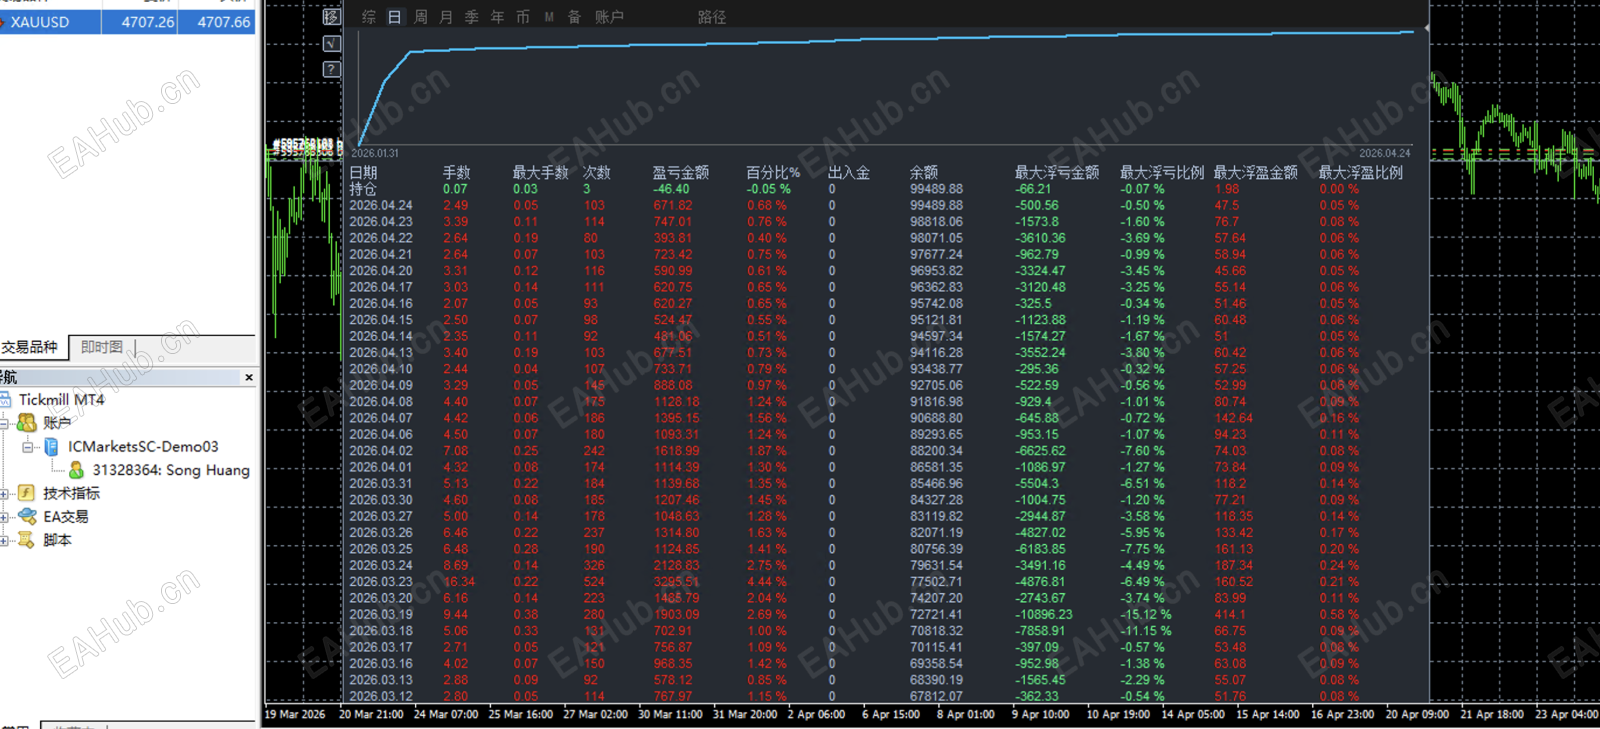Select the 脚本 tree label
This screenshot has height=729, width=1600.
pos(57,540)
